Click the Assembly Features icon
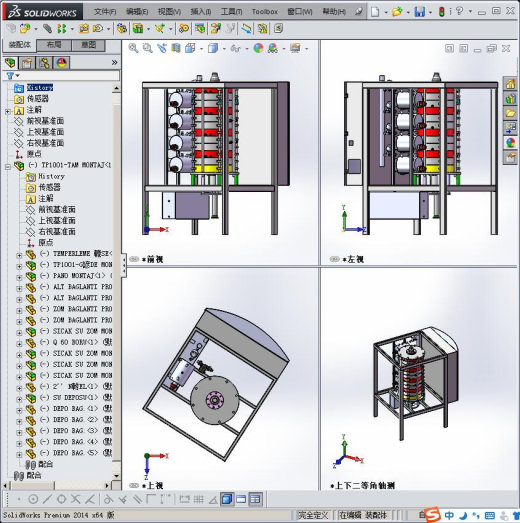The image size is (520, 523). click(138, 29)
